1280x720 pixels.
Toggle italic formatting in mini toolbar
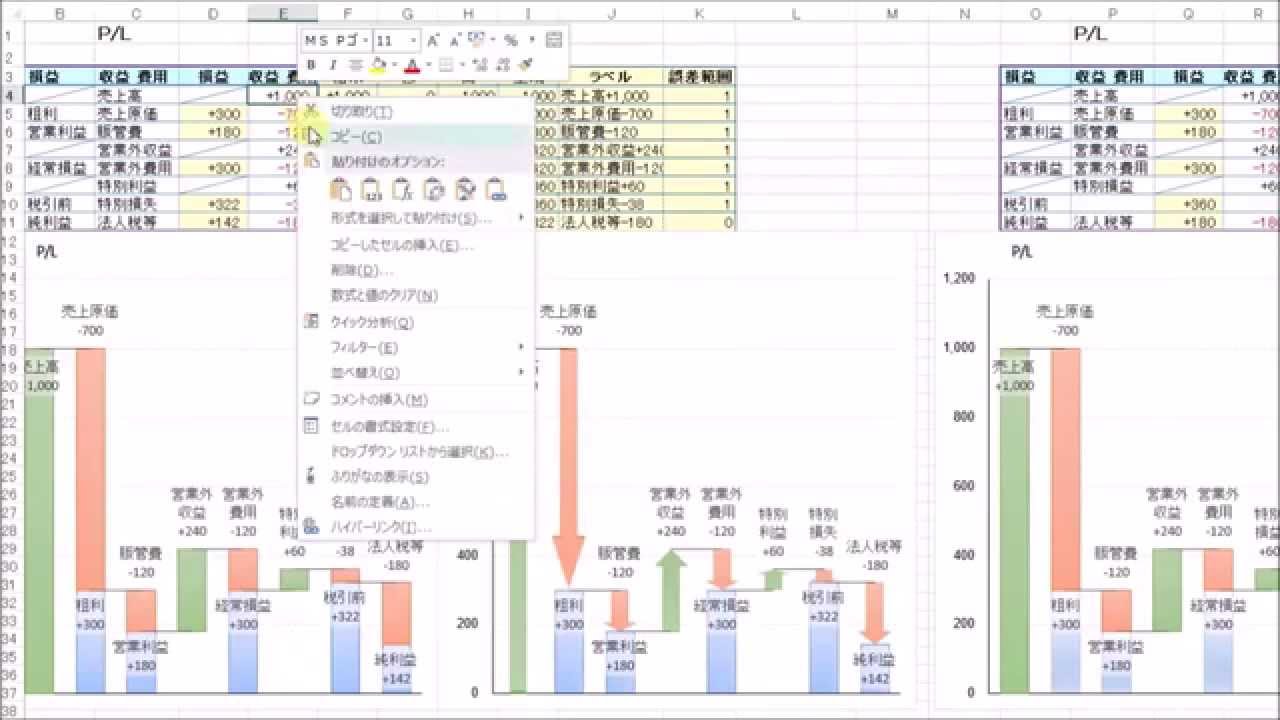pos(332,65)
